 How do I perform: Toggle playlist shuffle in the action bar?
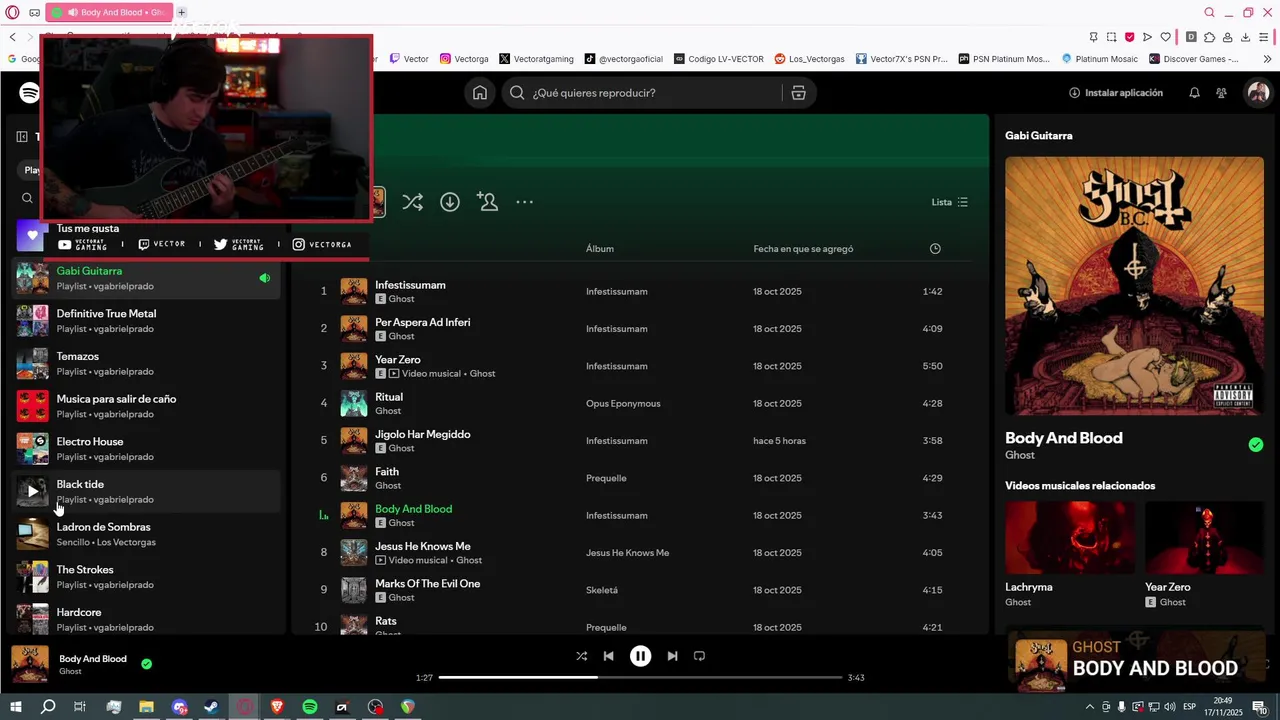coord(412,202)
